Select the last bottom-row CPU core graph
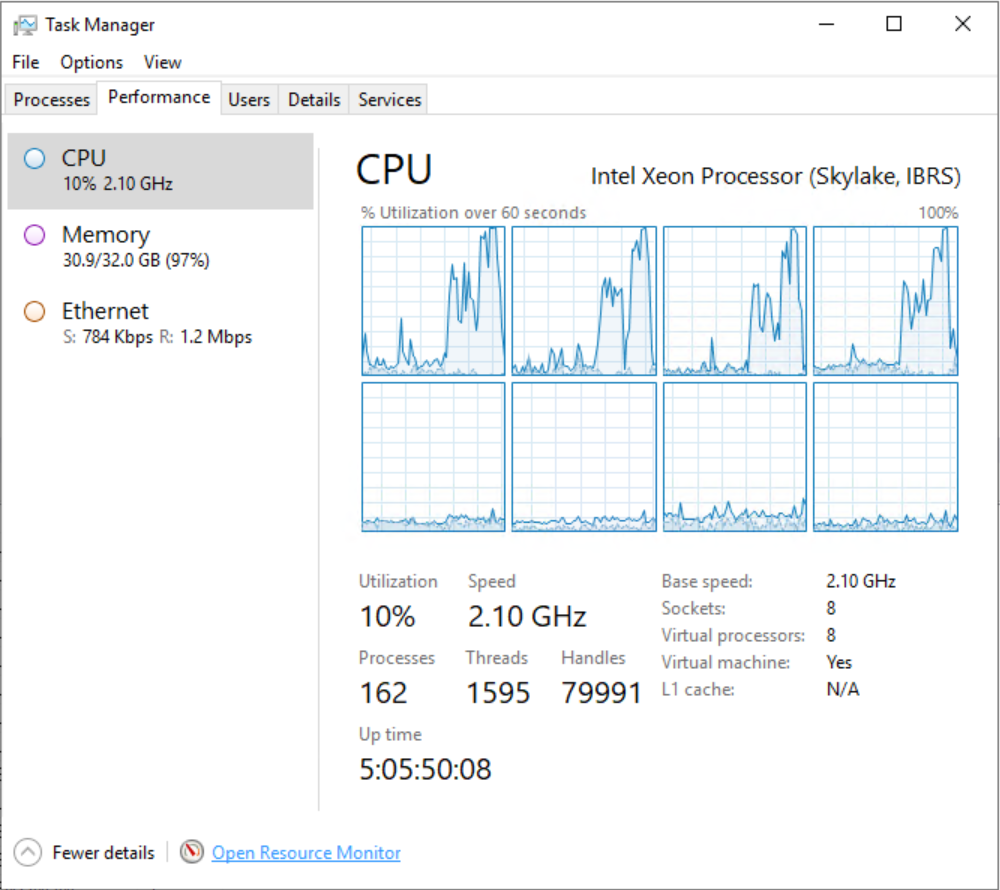This screenshot has width=1000, height=890. point(885,456)
